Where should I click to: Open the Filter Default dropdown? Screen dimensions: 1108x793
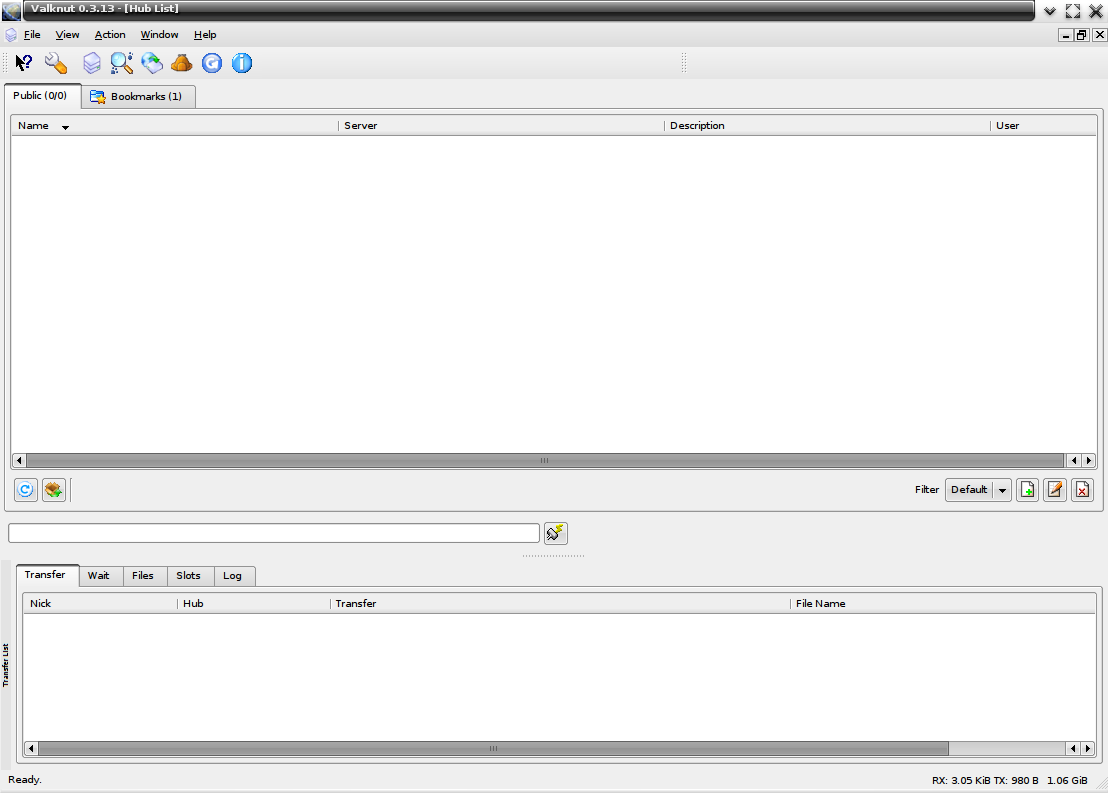pos(978,490)
